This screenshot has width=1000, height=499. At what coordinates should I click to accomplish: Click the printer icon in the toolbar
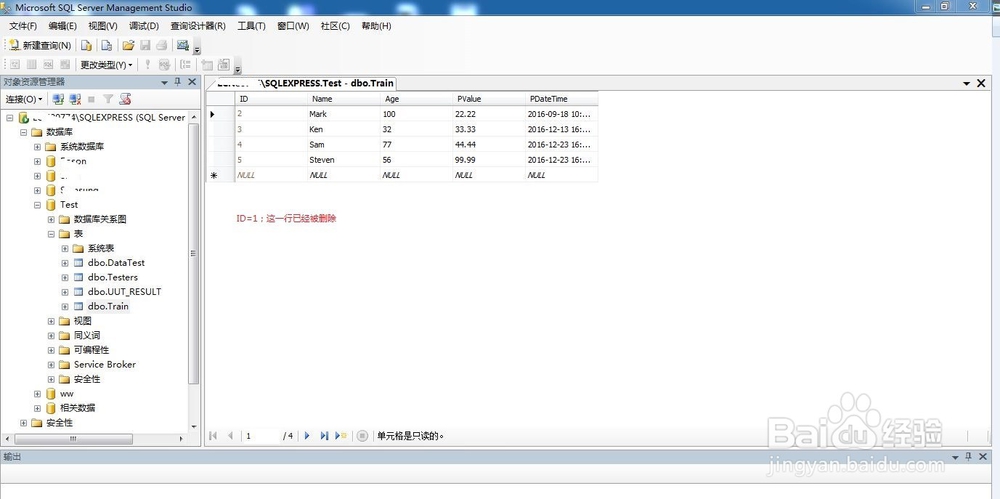162,45
